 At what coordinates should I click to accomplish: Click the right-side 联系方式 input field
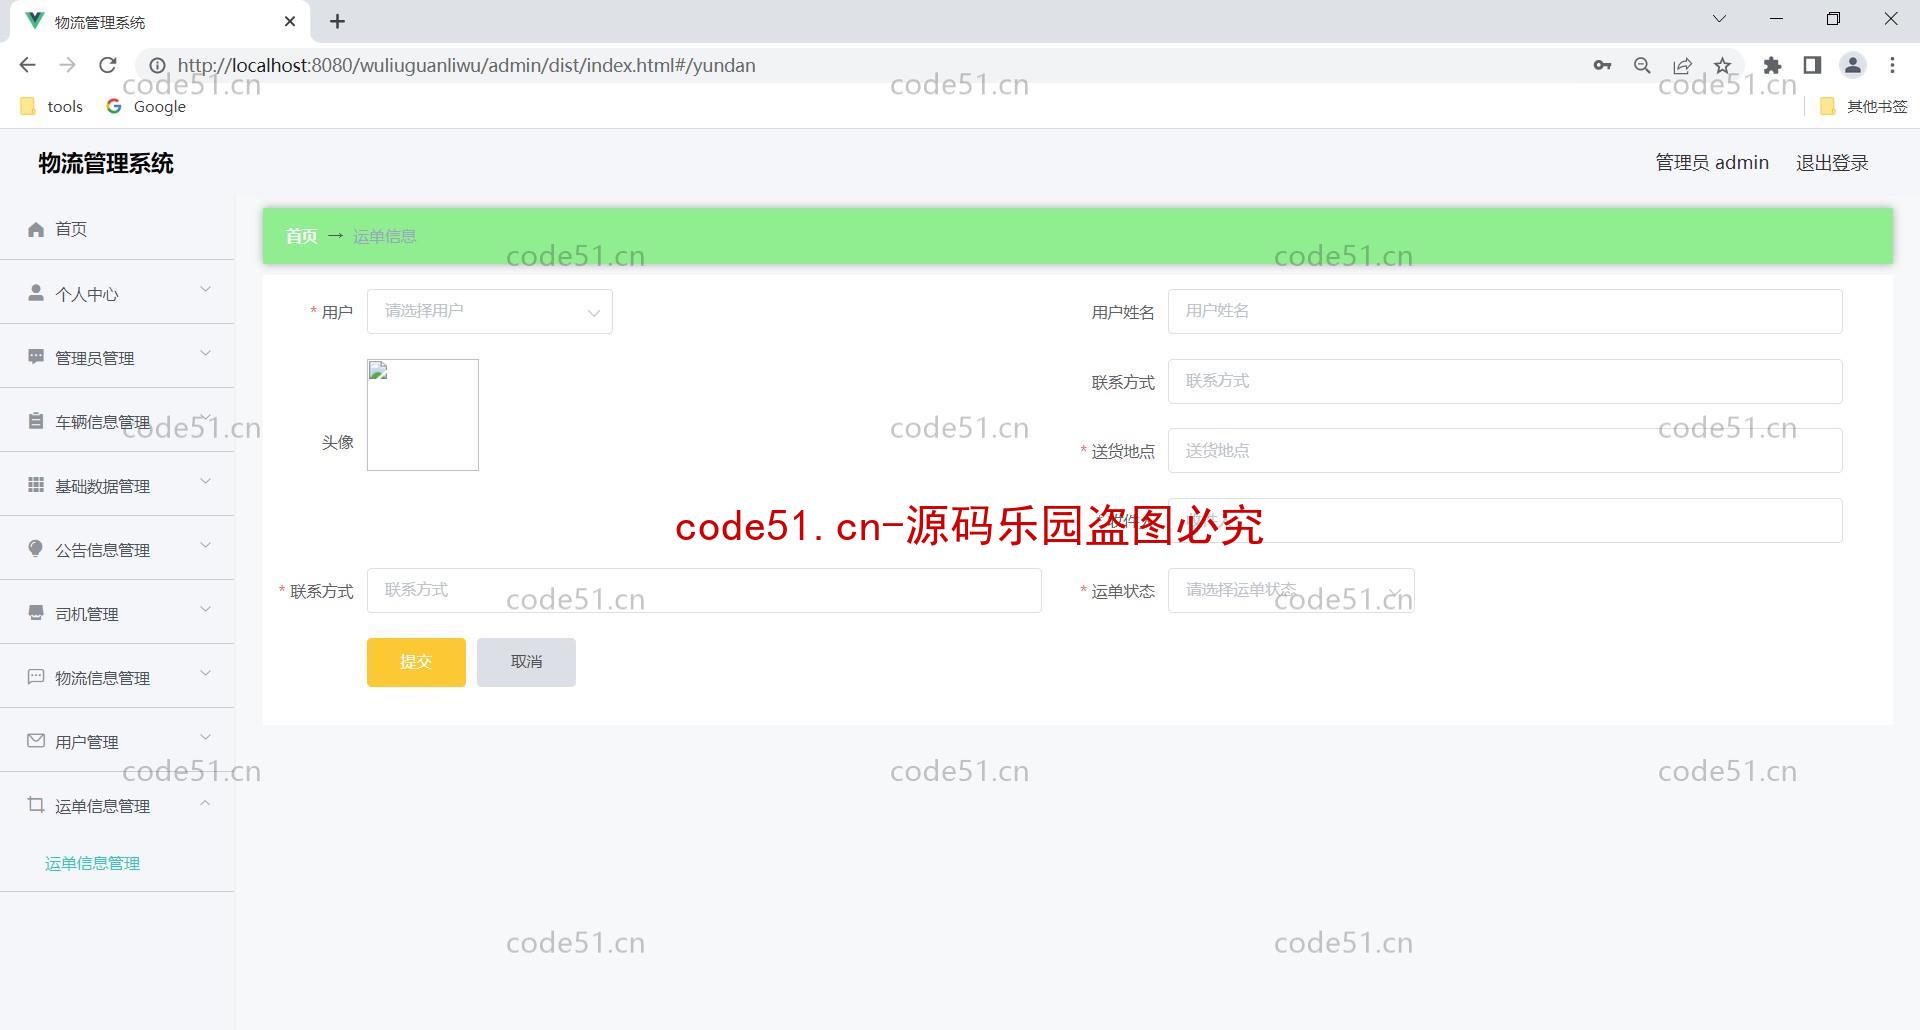pyautogui.click(x=1505, y=381)
